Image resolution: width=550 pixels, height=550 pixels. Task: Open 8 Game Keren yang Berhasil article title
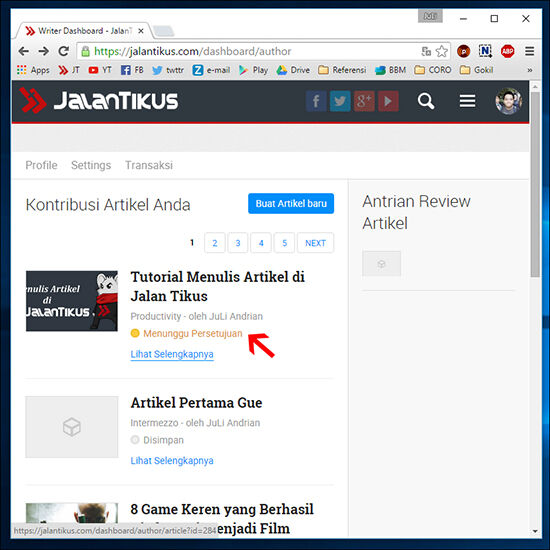[x=222, y=519]
